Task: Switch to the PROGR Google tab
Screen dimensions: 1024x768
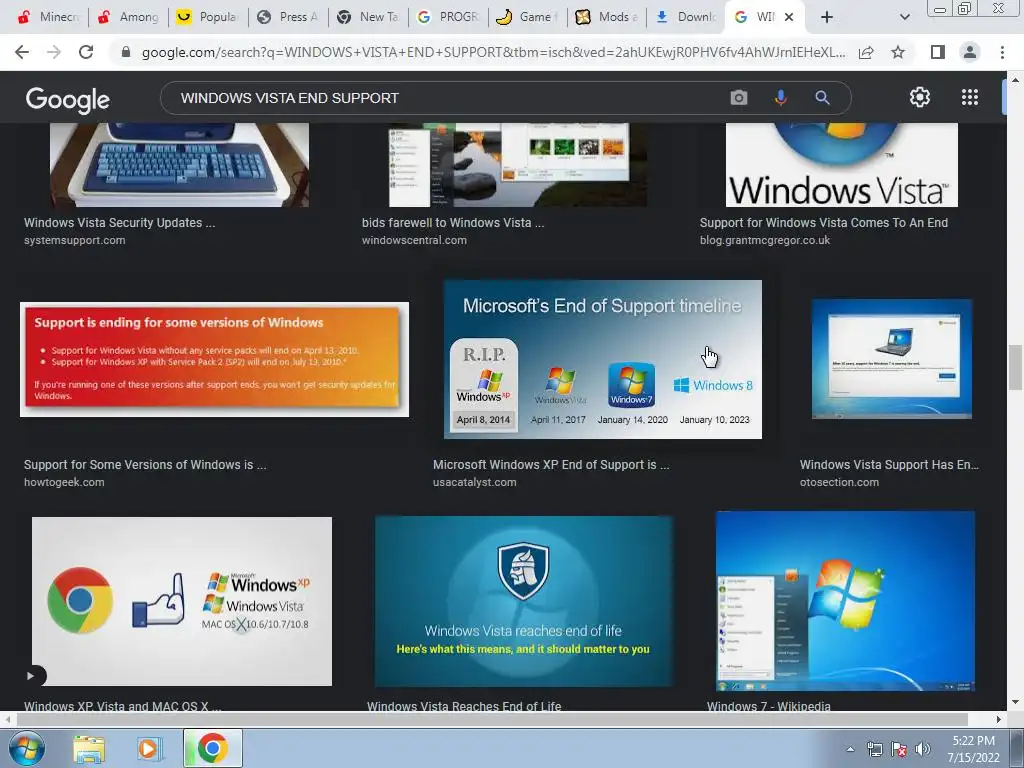Action: pyautogui.click(x=447, y=17)
